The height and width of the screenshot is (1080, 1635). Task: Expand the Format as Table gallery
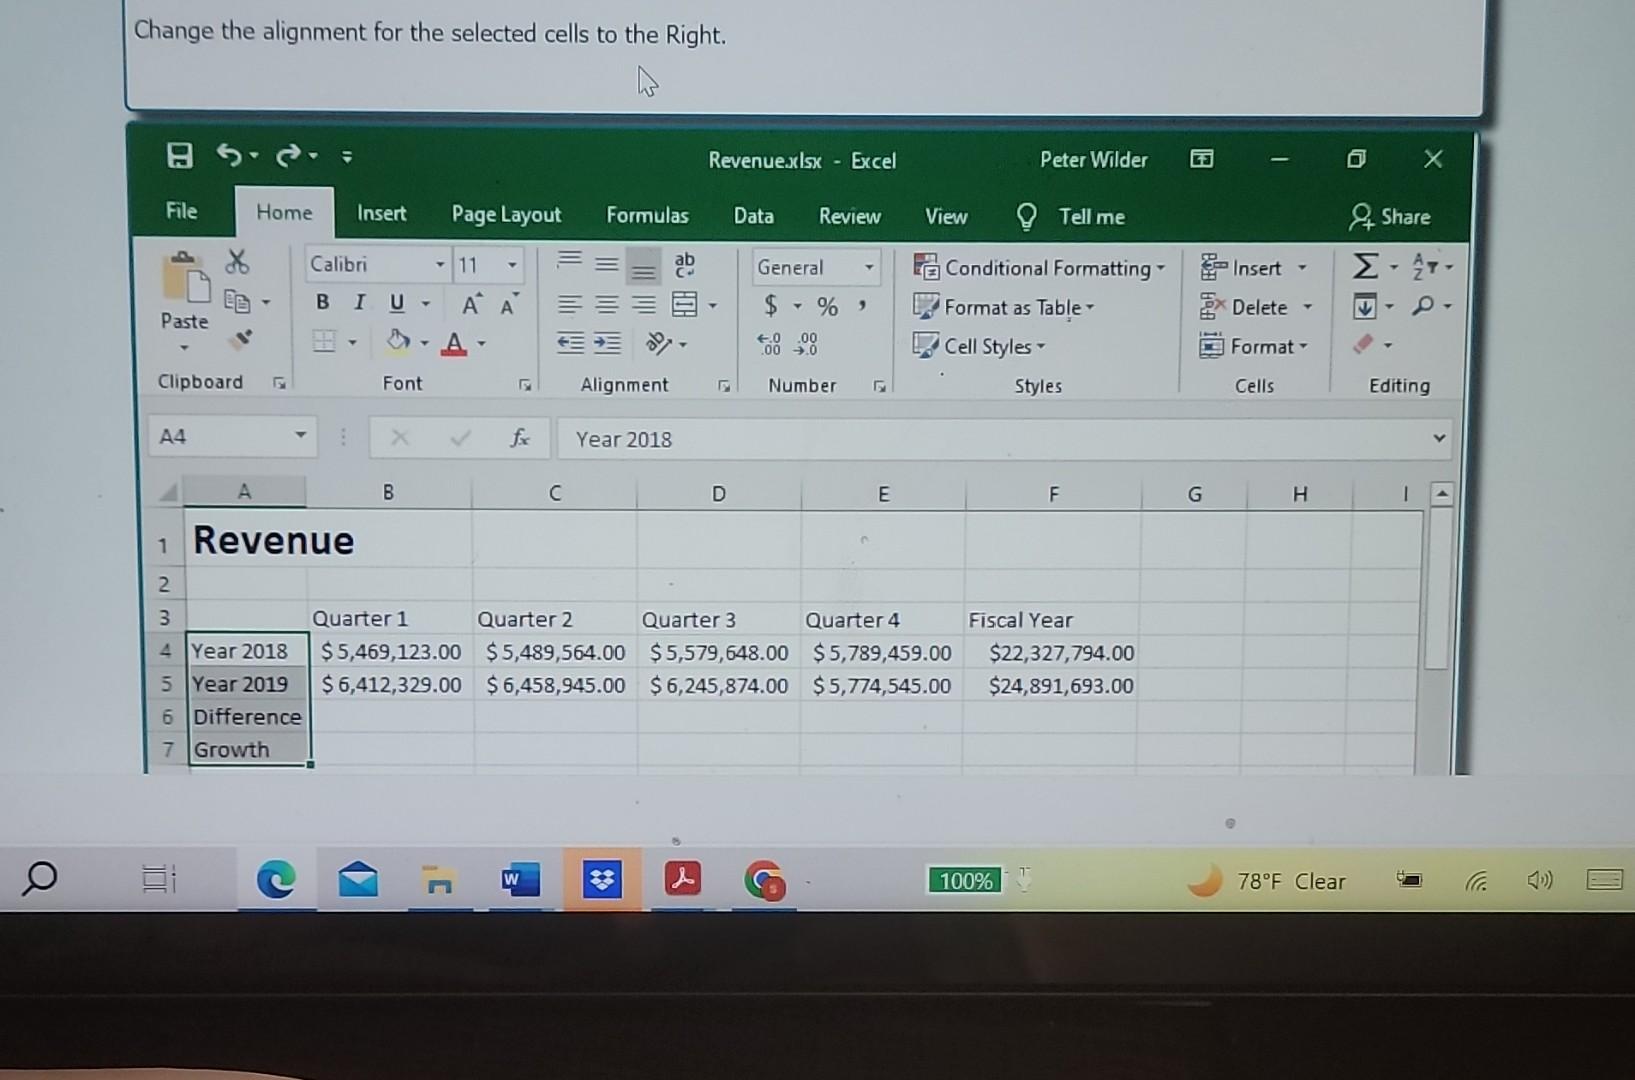pyautogui.click(x=1004, y=307)
